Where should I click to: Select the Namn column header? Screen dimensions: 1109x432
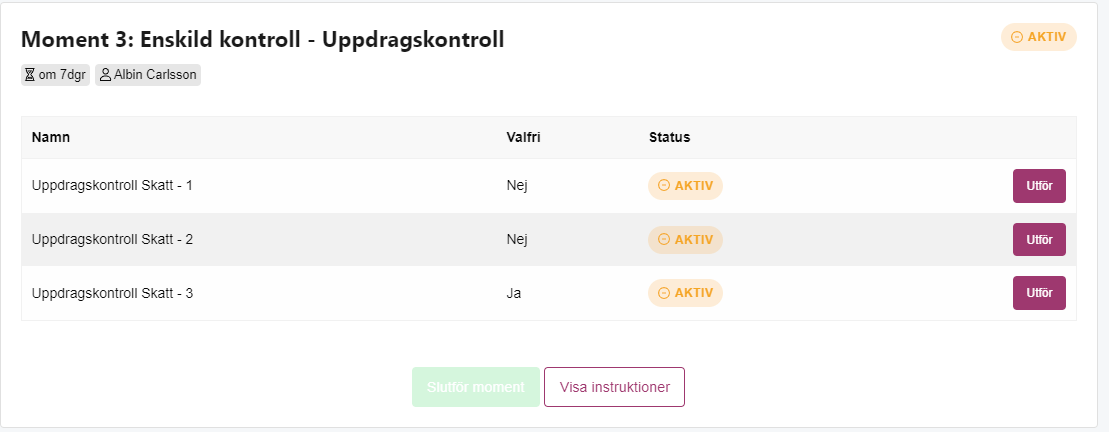point(51,137)
